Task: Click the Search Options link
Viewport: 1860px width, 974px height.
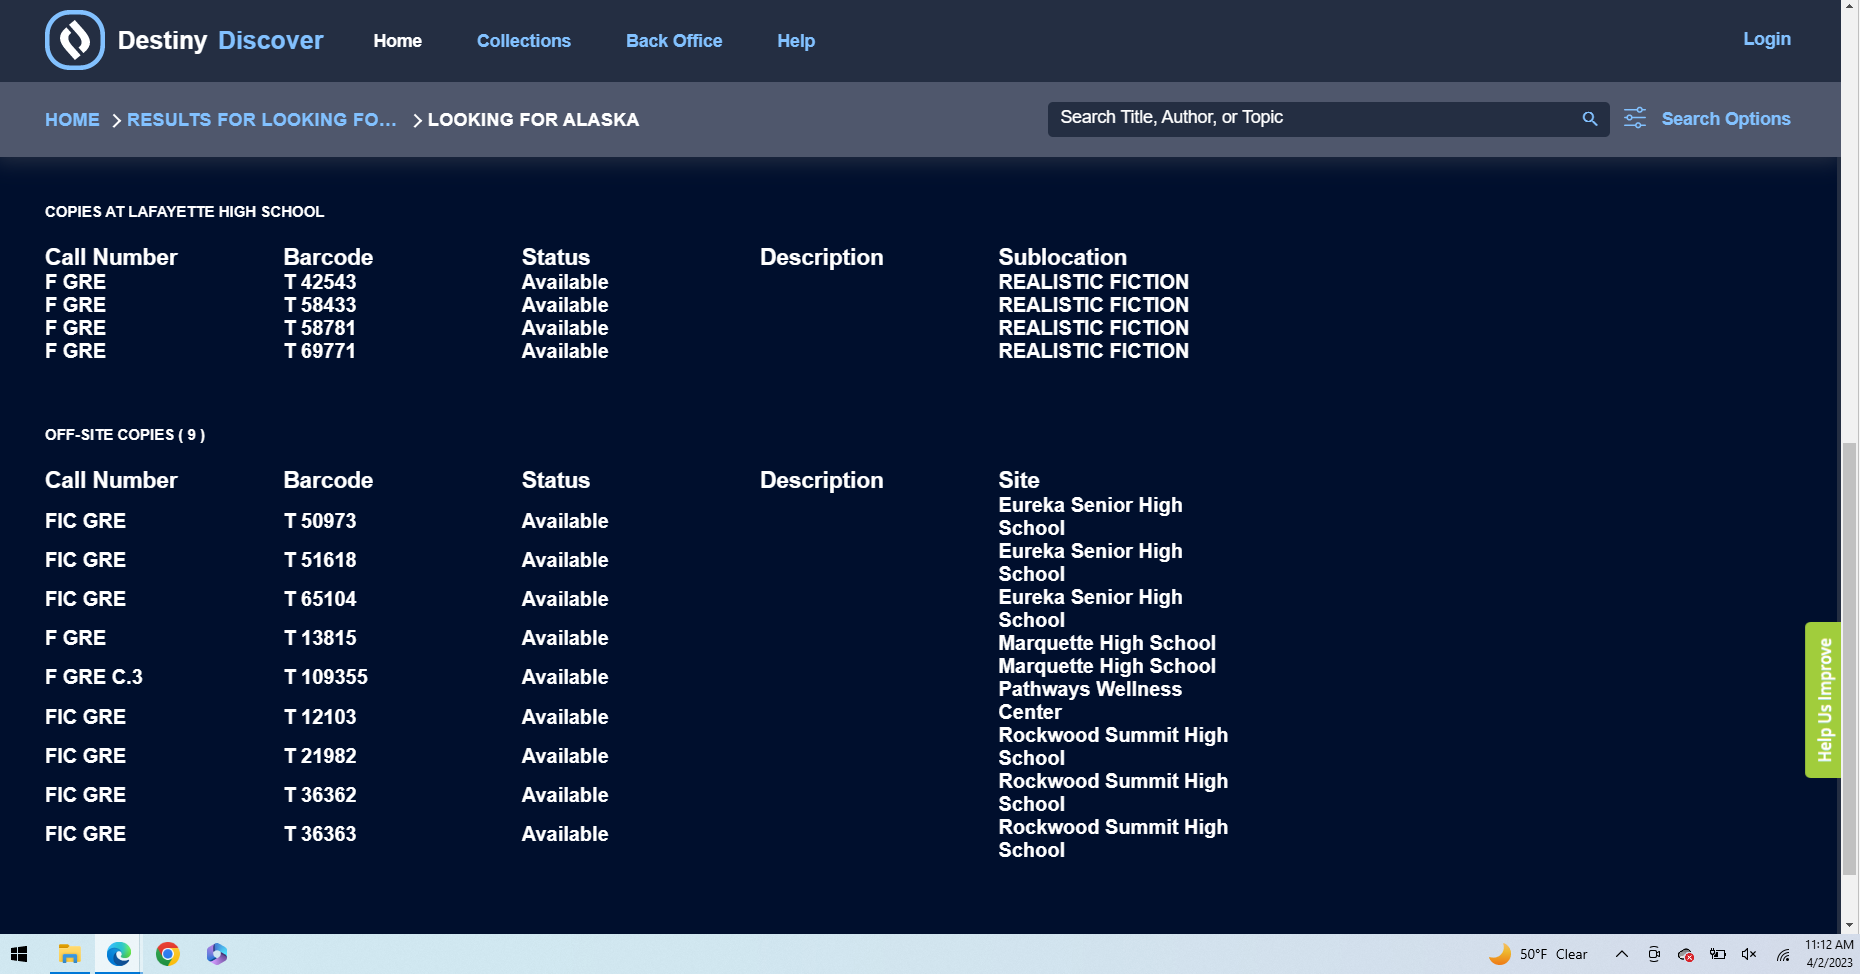Action: (x=1726, y=119)
